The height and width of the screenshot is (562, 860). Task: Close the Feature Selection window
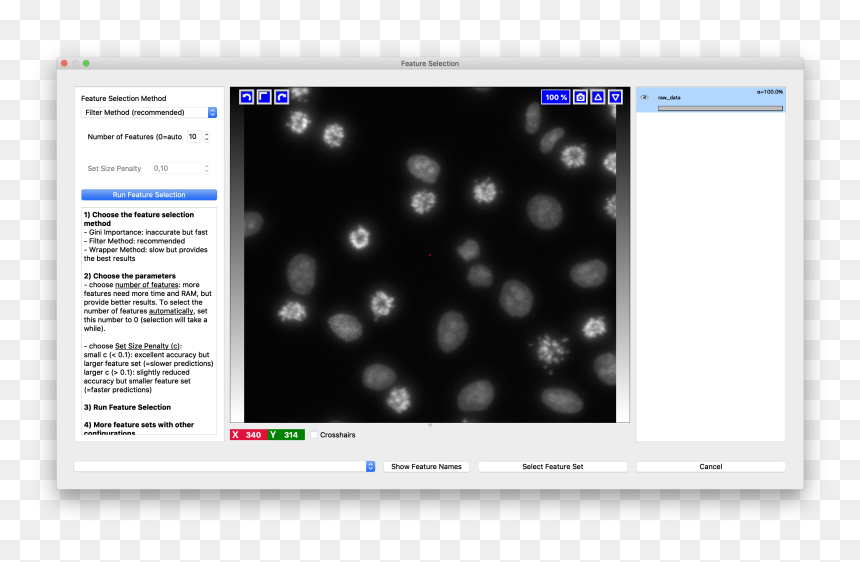coord(64,64)
